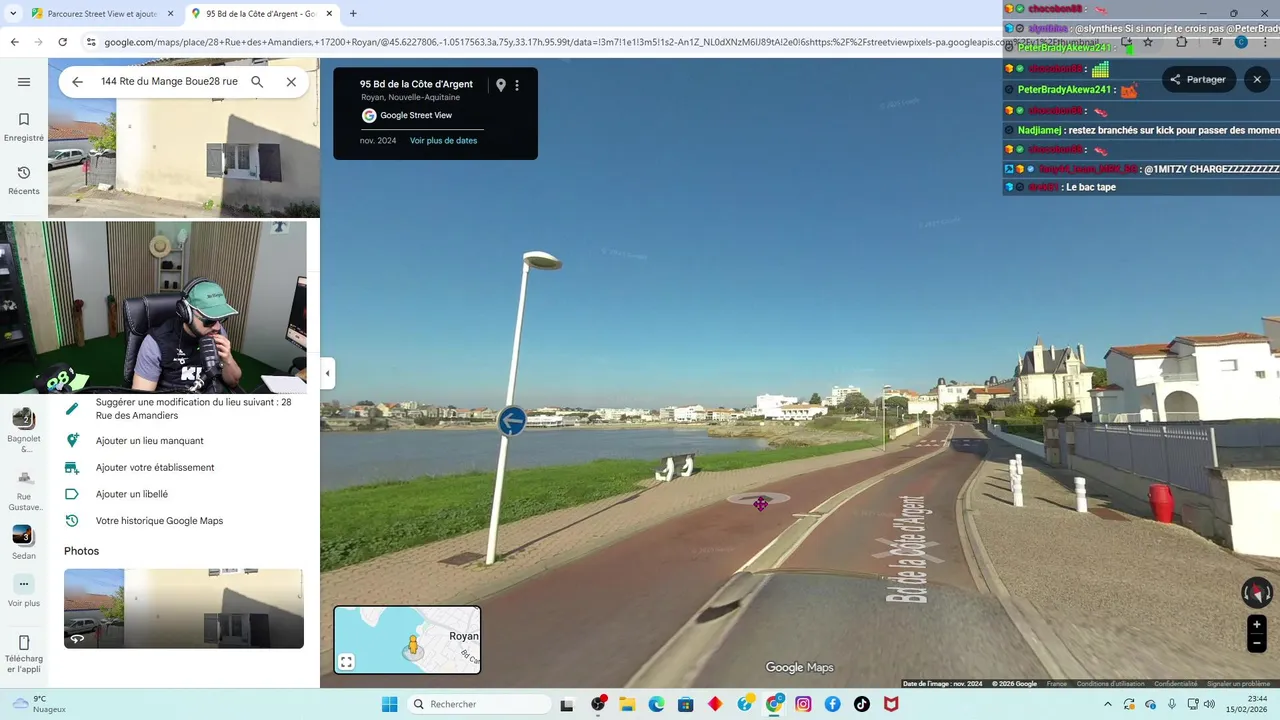Click the blue back arrow on the street
Viewport: 1280px width, 720px height.
[x=512, y=421]
